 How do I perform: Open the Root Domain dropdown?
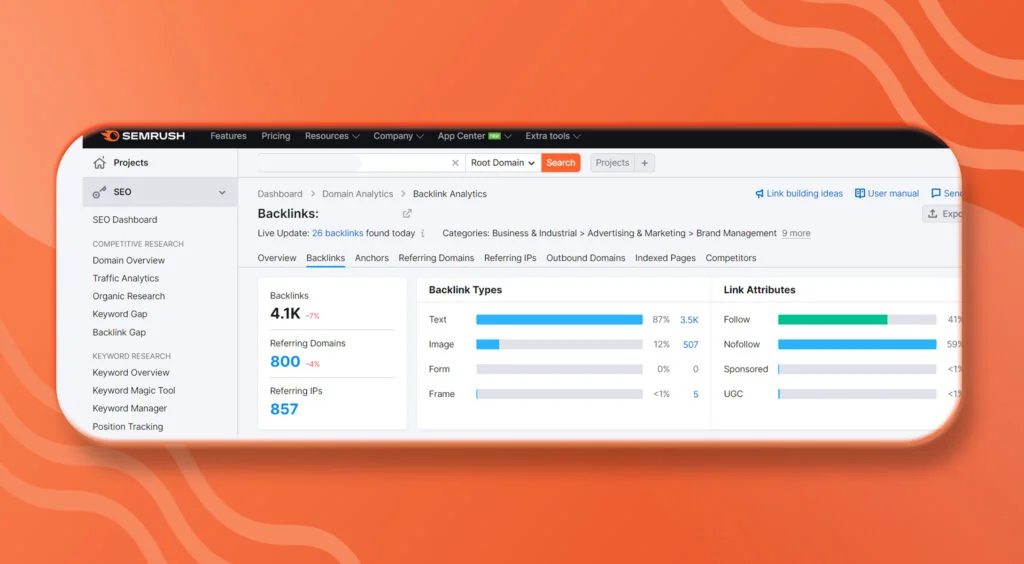503,163
